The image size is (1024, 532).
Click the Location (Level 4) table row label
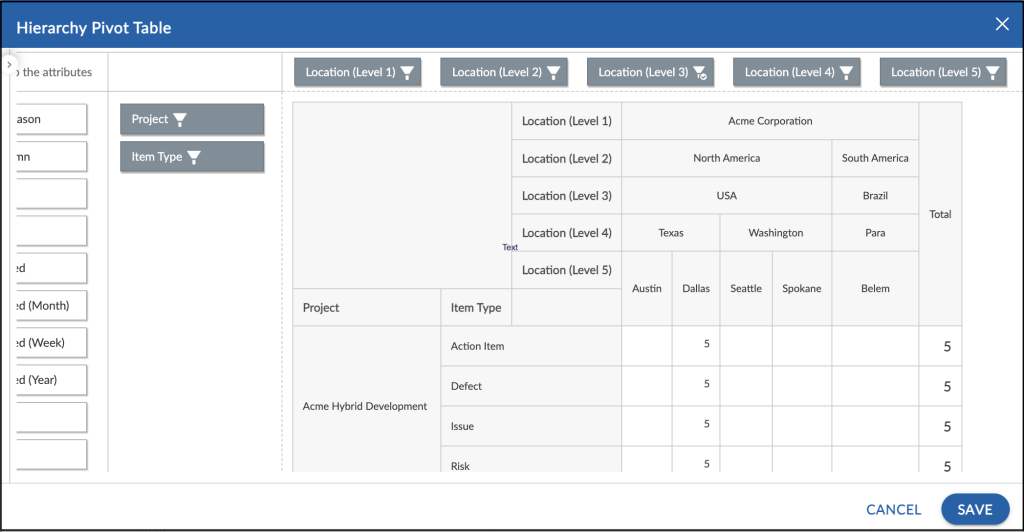[x=566, y=233]
